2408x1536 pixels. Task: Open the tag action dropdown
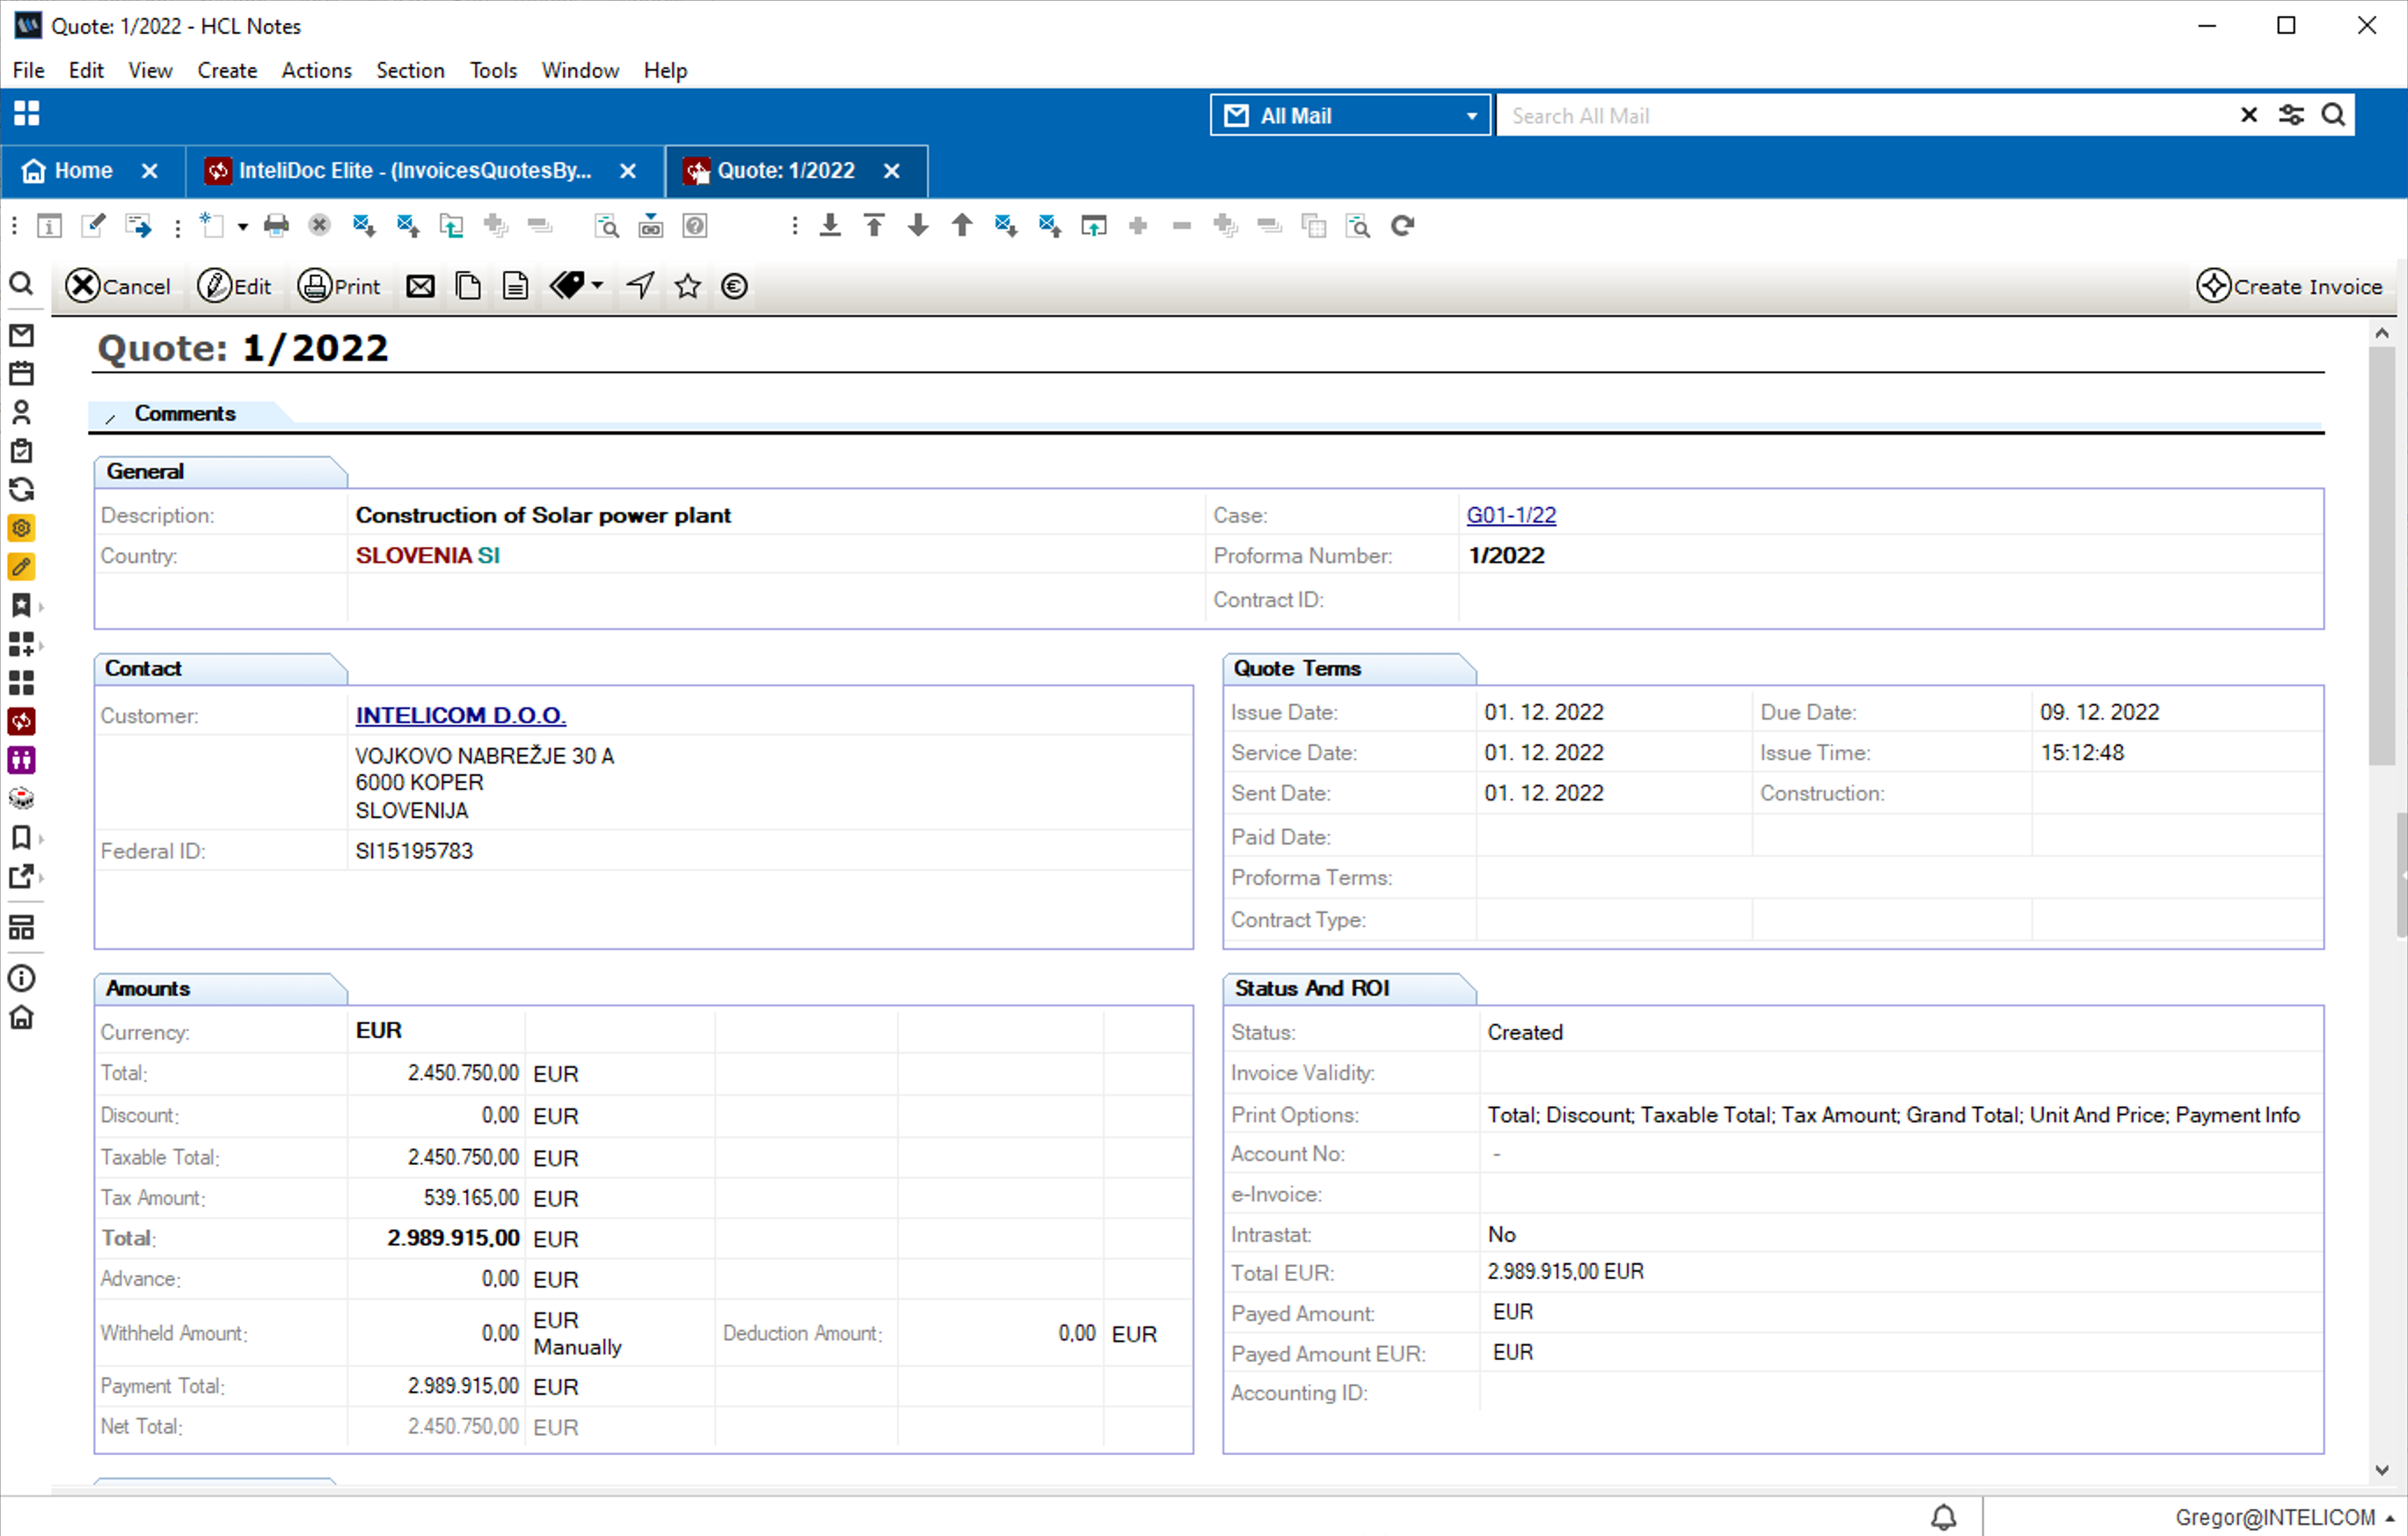(x=597, y=287)
